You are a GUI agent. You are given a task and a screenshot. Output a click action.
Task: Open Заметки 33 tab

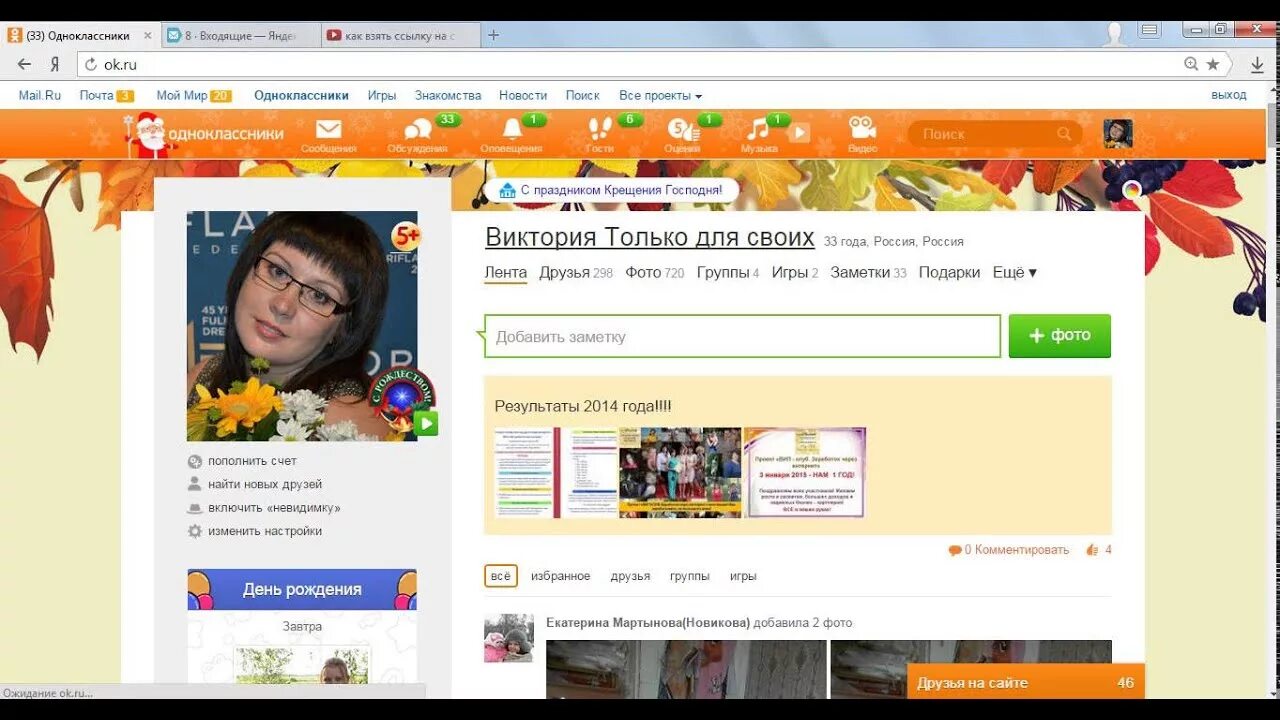868,272
